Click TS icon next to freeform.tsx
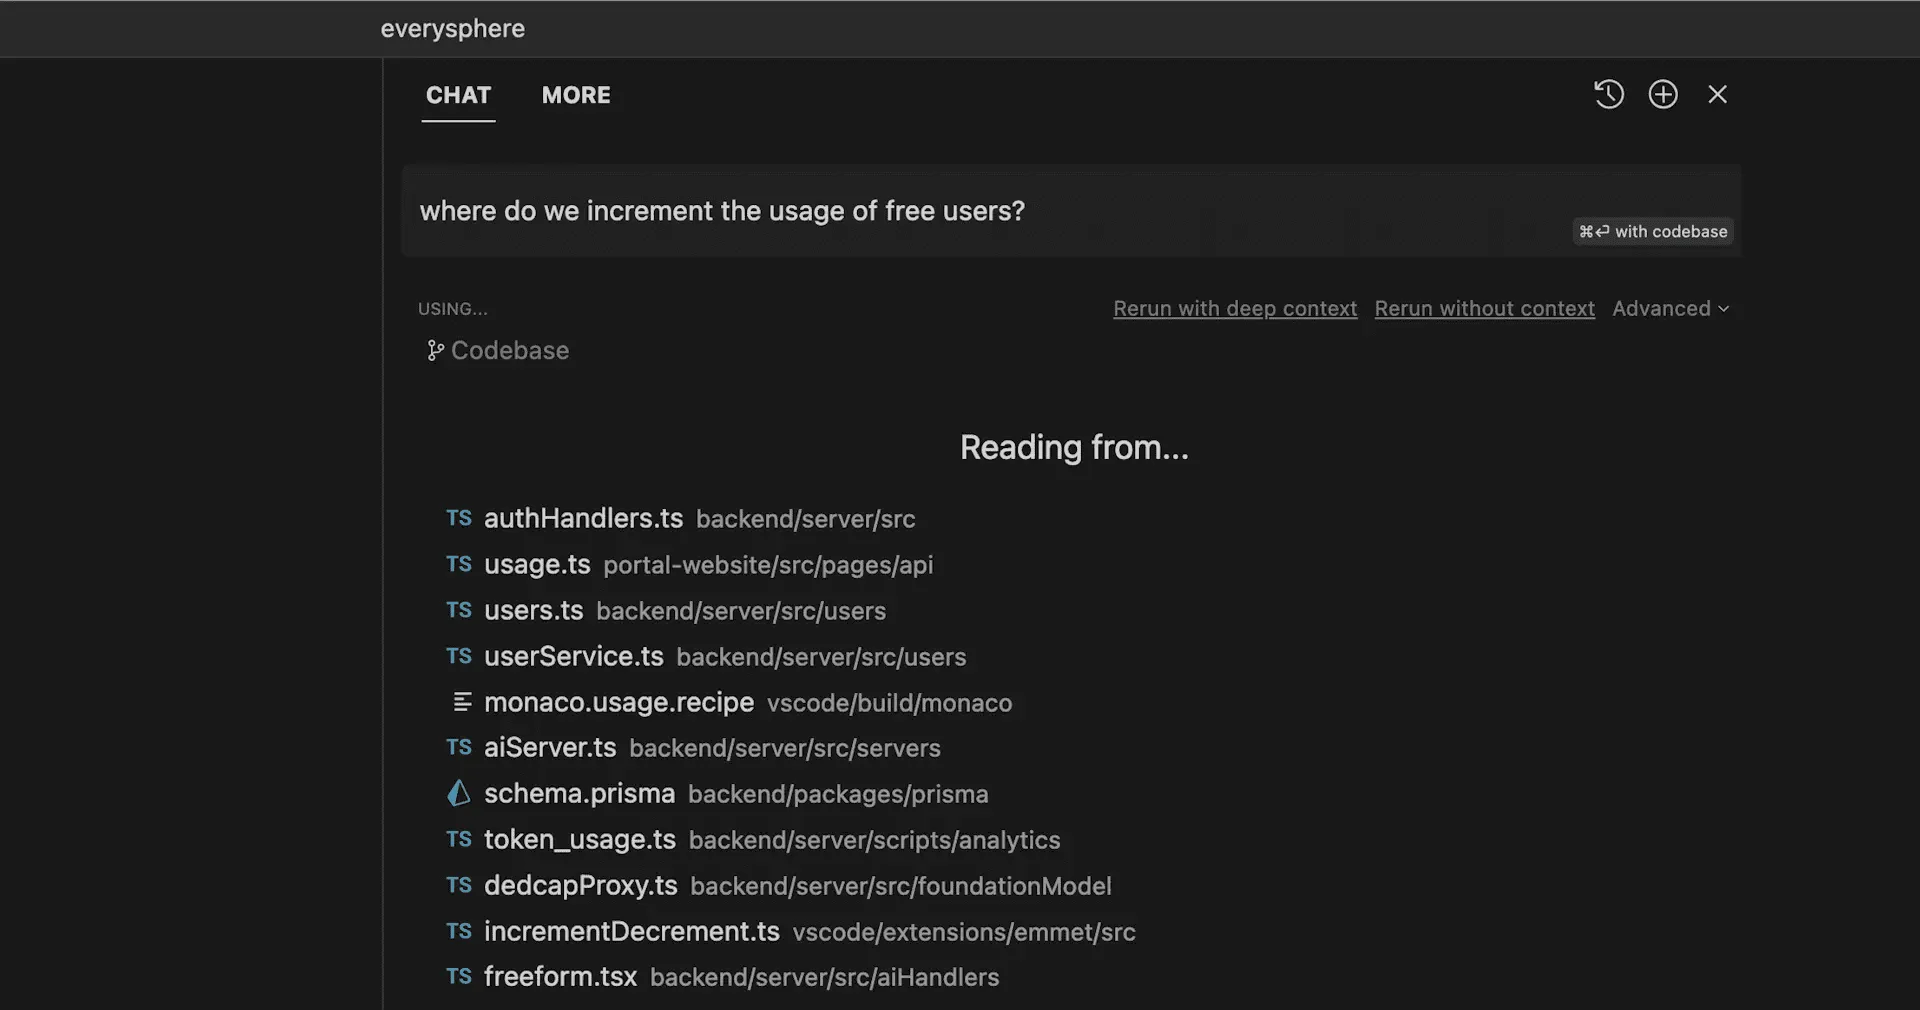Screen dimensions: 1920x1010 click(x=459, y=977)
